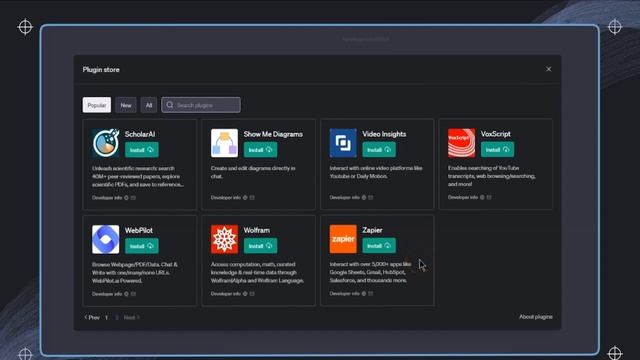Click the ScholarAI plugin title
The width and height of the screenshot is (640, 360).
click(x=140, y=134)
